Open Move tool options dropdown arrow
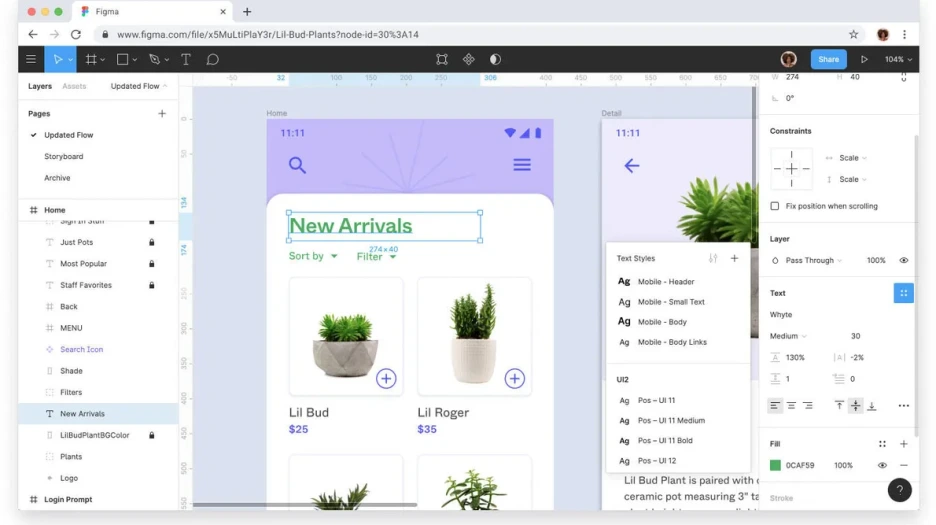This screenshot has width=936, height=525. [x=70, y=60]
